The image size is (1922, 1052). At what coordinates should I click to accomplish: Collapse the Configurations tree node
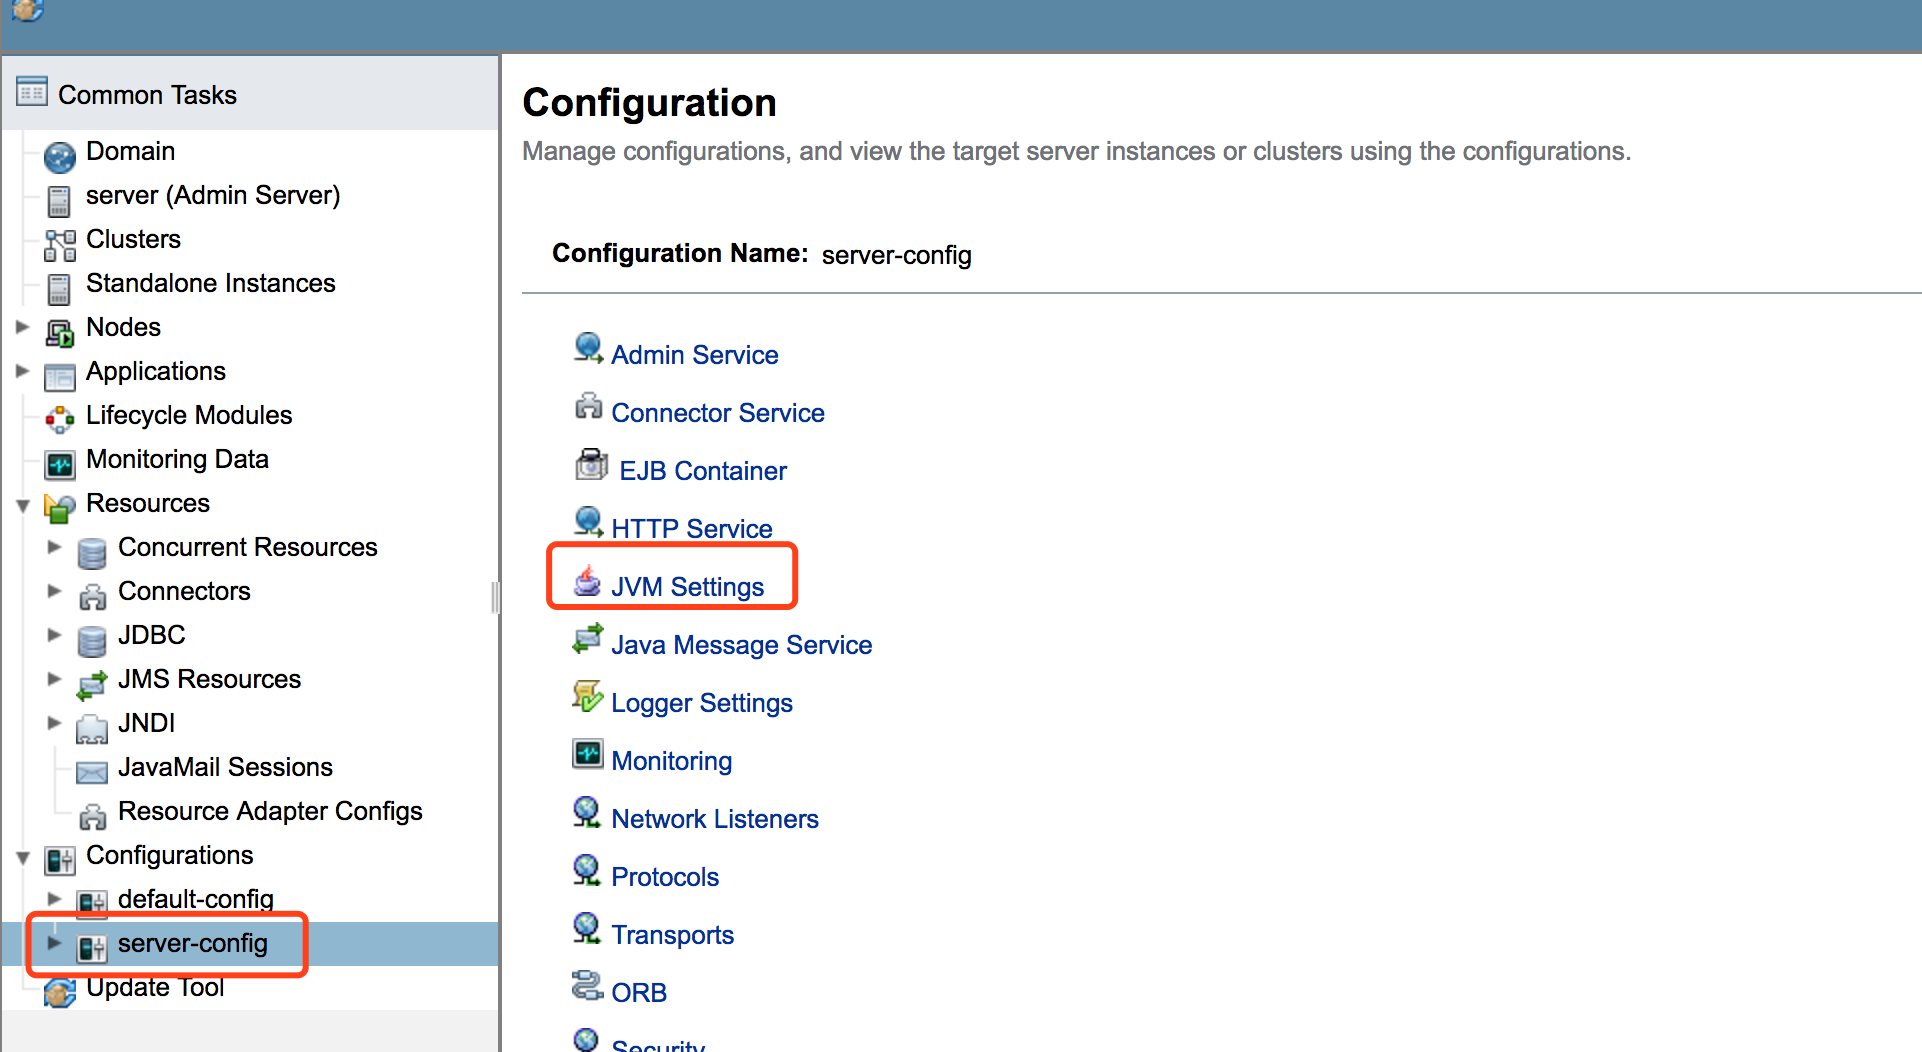(x=23, y=857)
